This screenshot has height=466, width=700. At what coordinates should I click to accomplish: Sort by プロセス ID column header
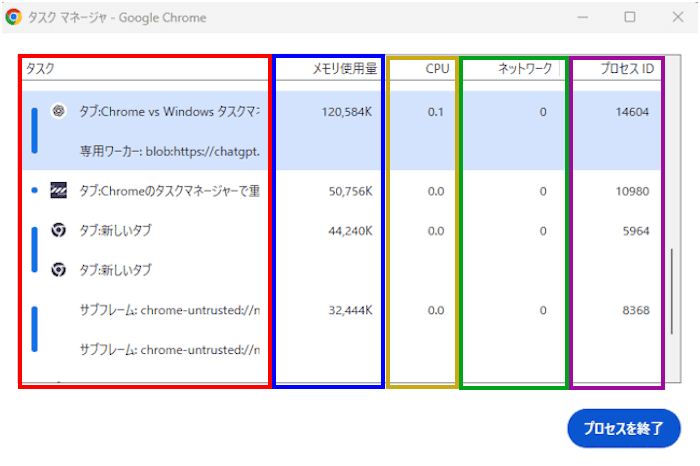tap(627, 68)
